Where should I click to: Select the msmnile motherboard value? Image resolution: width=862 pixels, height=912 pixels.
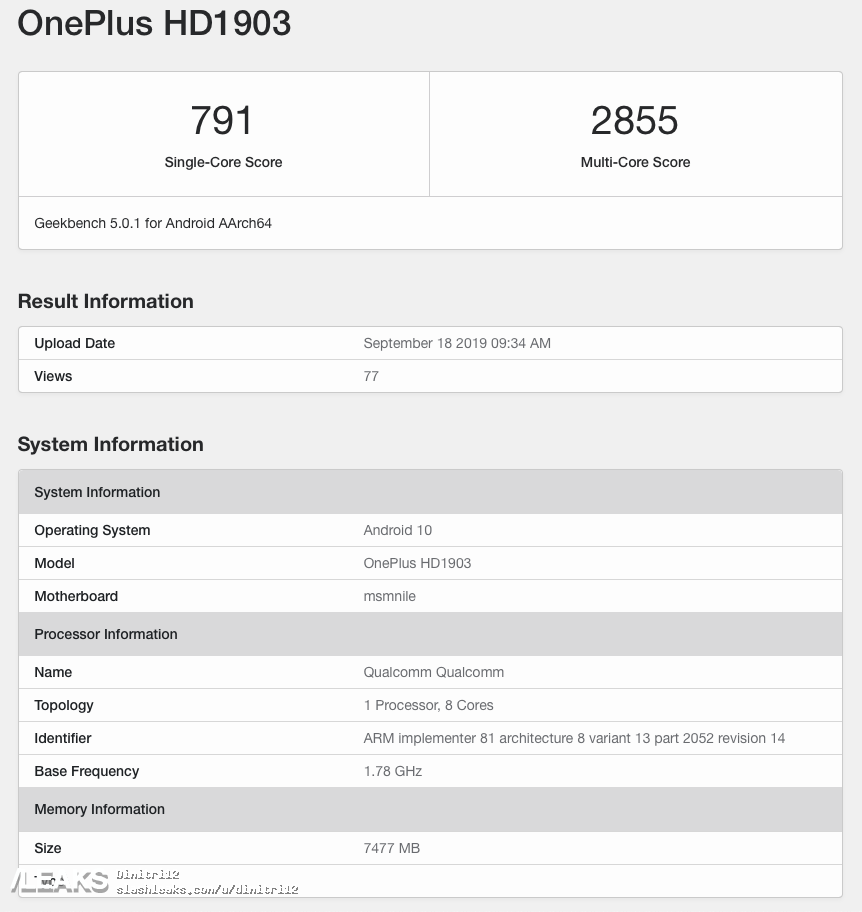click(x=390, y=596)
